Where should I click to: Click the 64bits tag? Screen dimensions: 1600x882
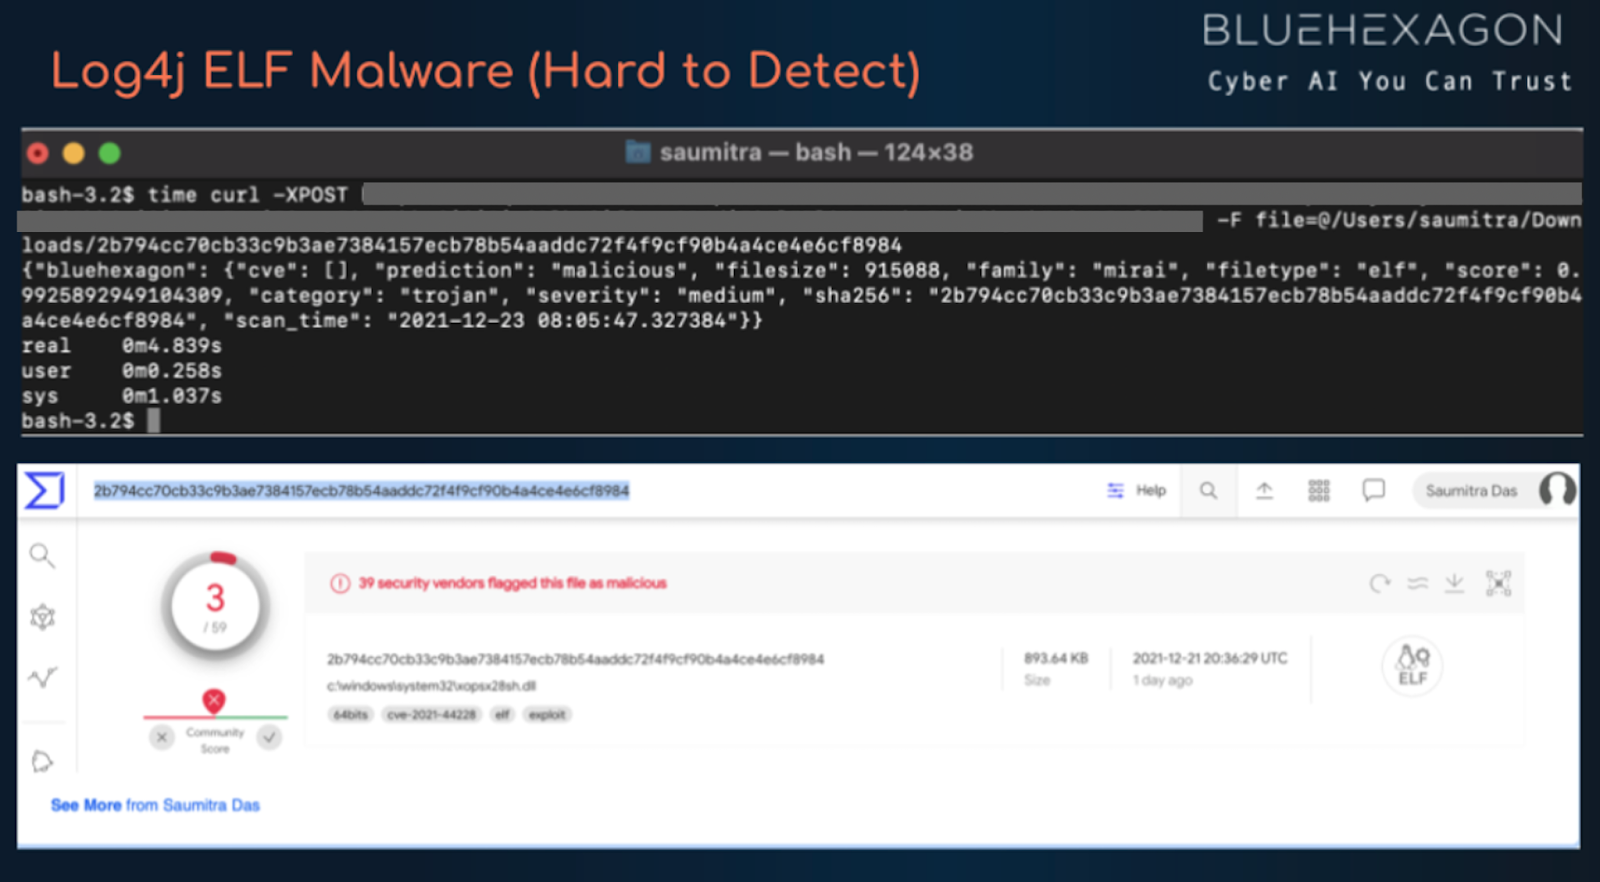point(350,714)
